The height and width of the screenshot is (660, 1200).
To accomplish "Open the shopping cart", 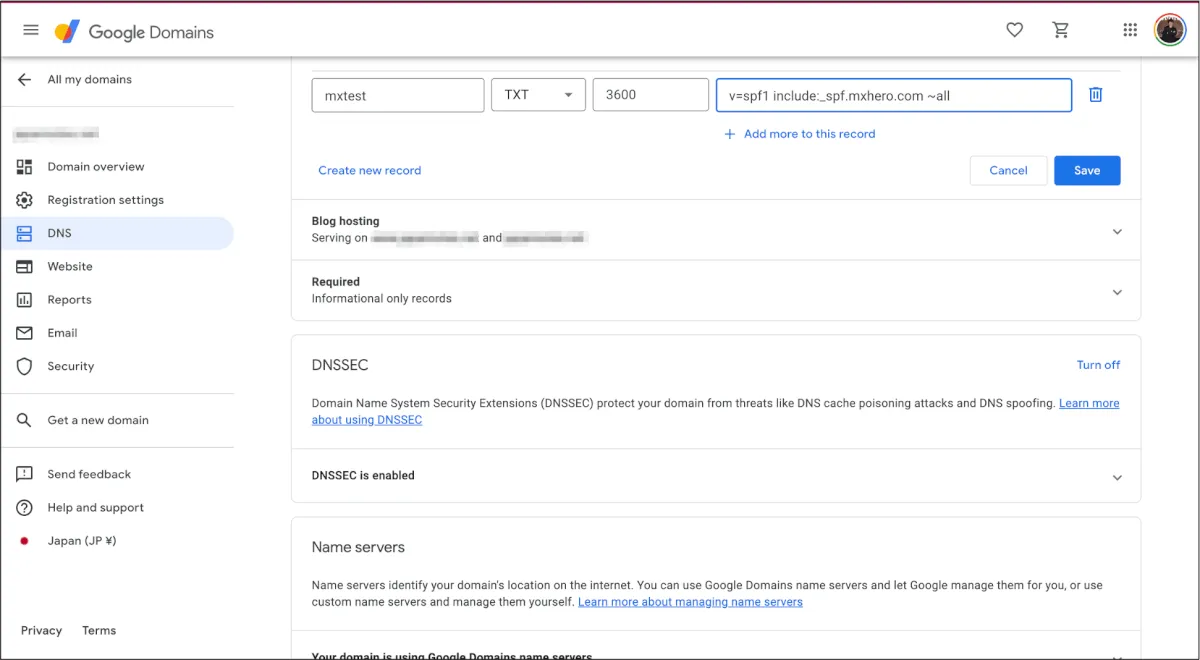I will [1061, 30].
